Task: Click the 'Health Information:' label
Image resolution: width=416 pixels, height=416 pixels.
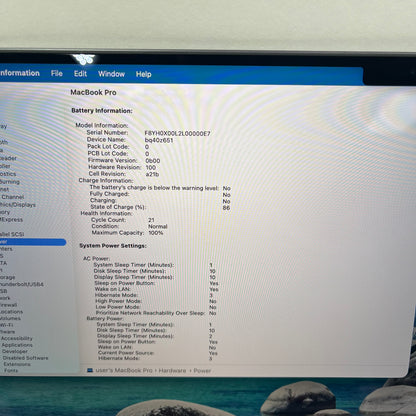Action: coord(106,213)
